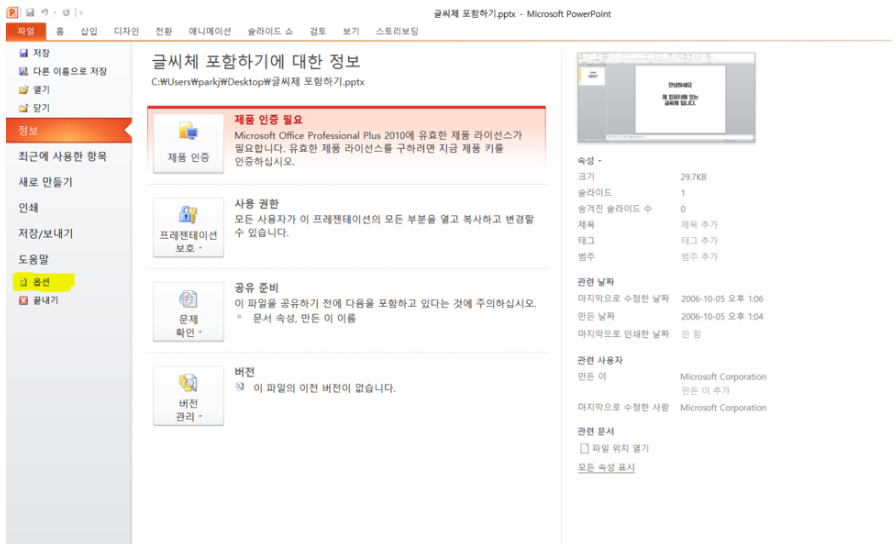Click the file path text under heading

[x=258, y=82]
